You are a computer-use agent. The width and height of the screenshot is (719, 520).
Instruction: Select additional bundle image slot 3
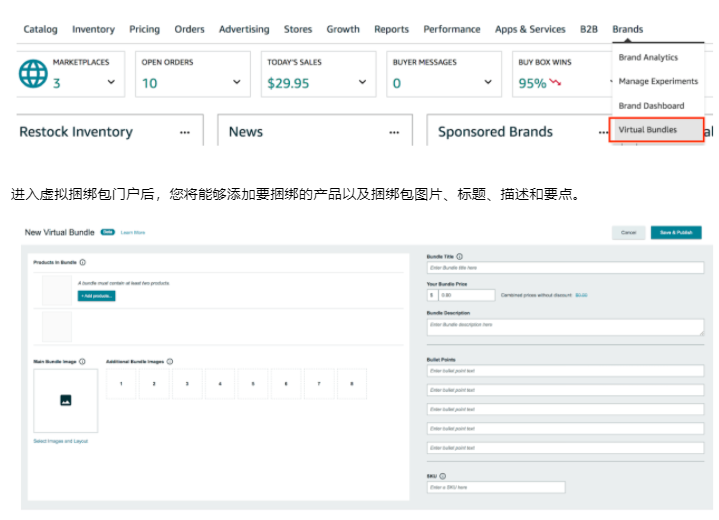[x=187, y=383]
